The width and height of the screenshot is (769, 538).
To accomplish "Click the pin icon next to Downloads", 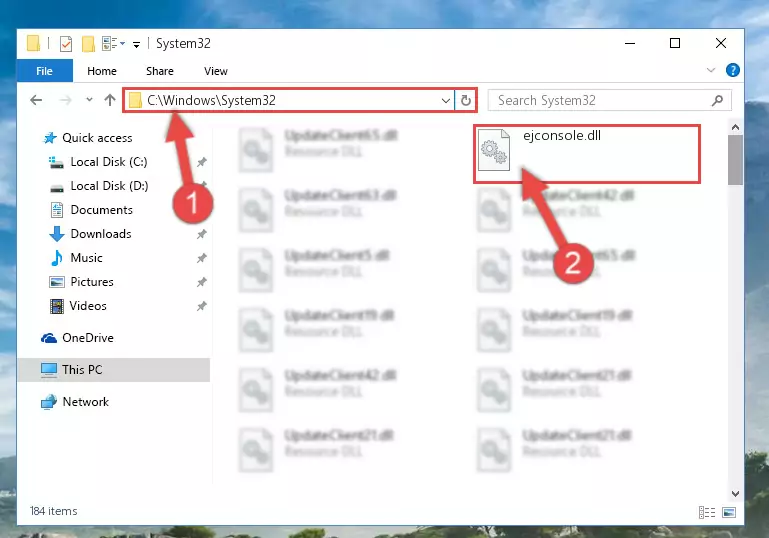I will [202, 234].
